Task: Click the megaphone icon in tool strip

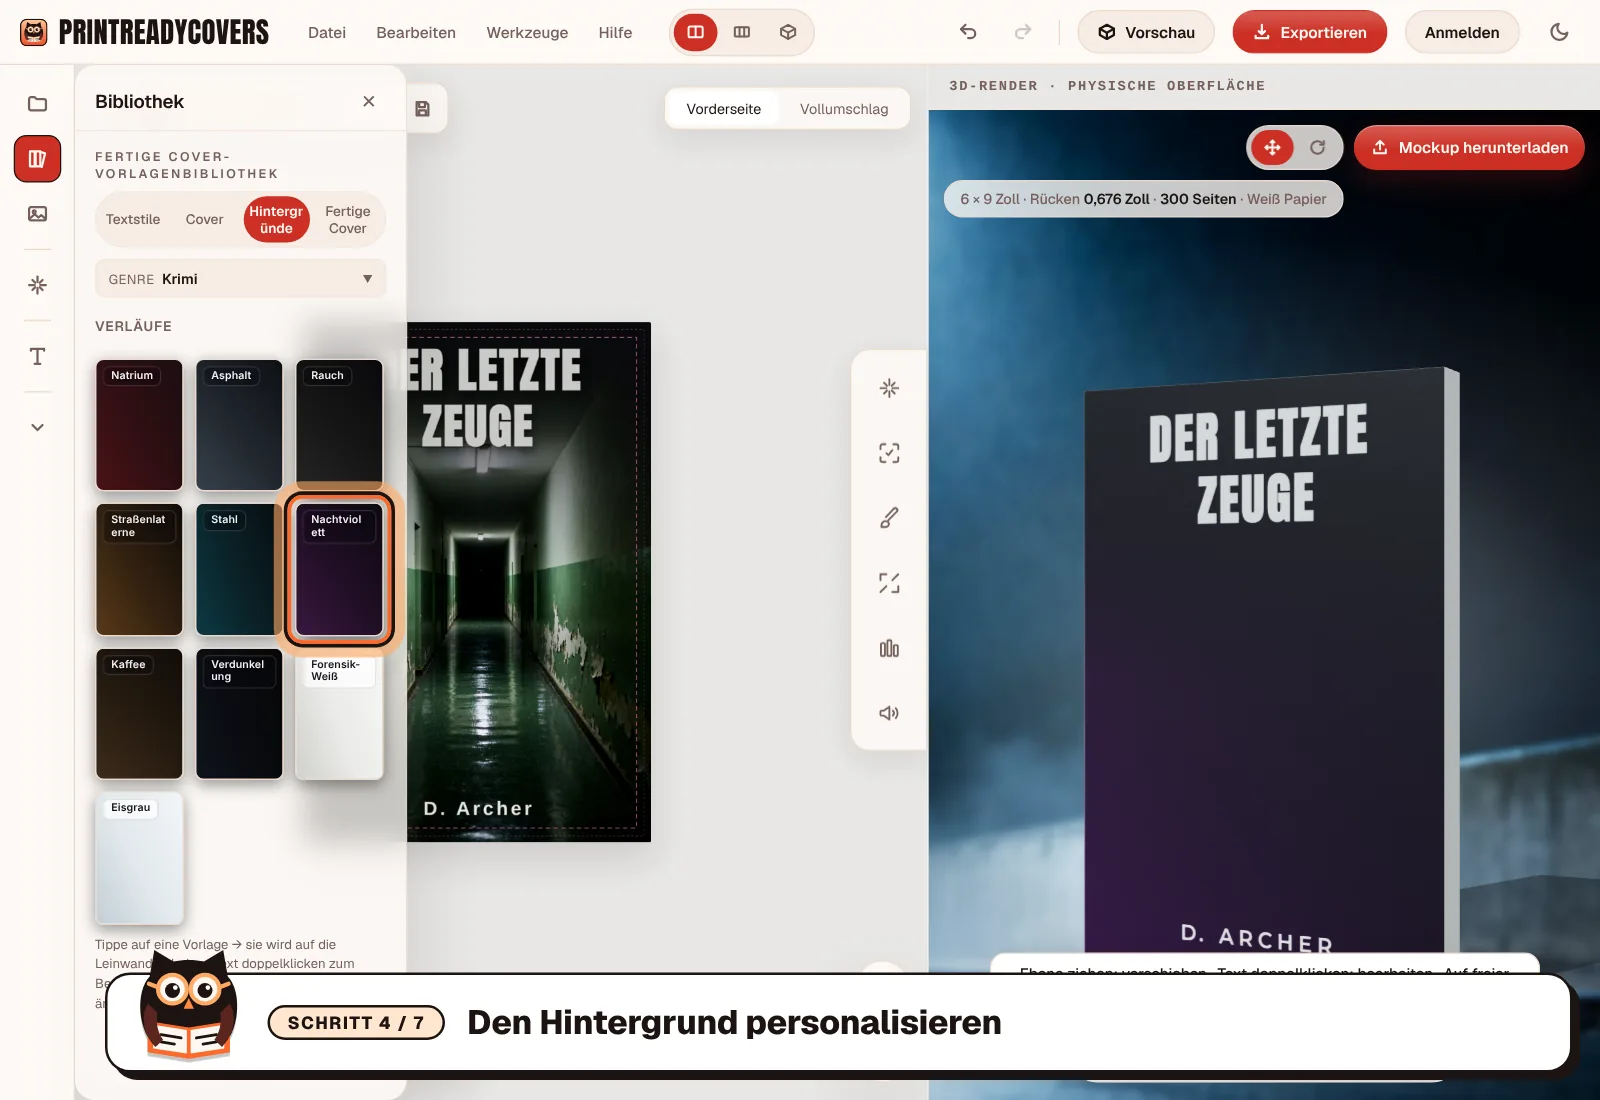Action: tap(889, 713)
